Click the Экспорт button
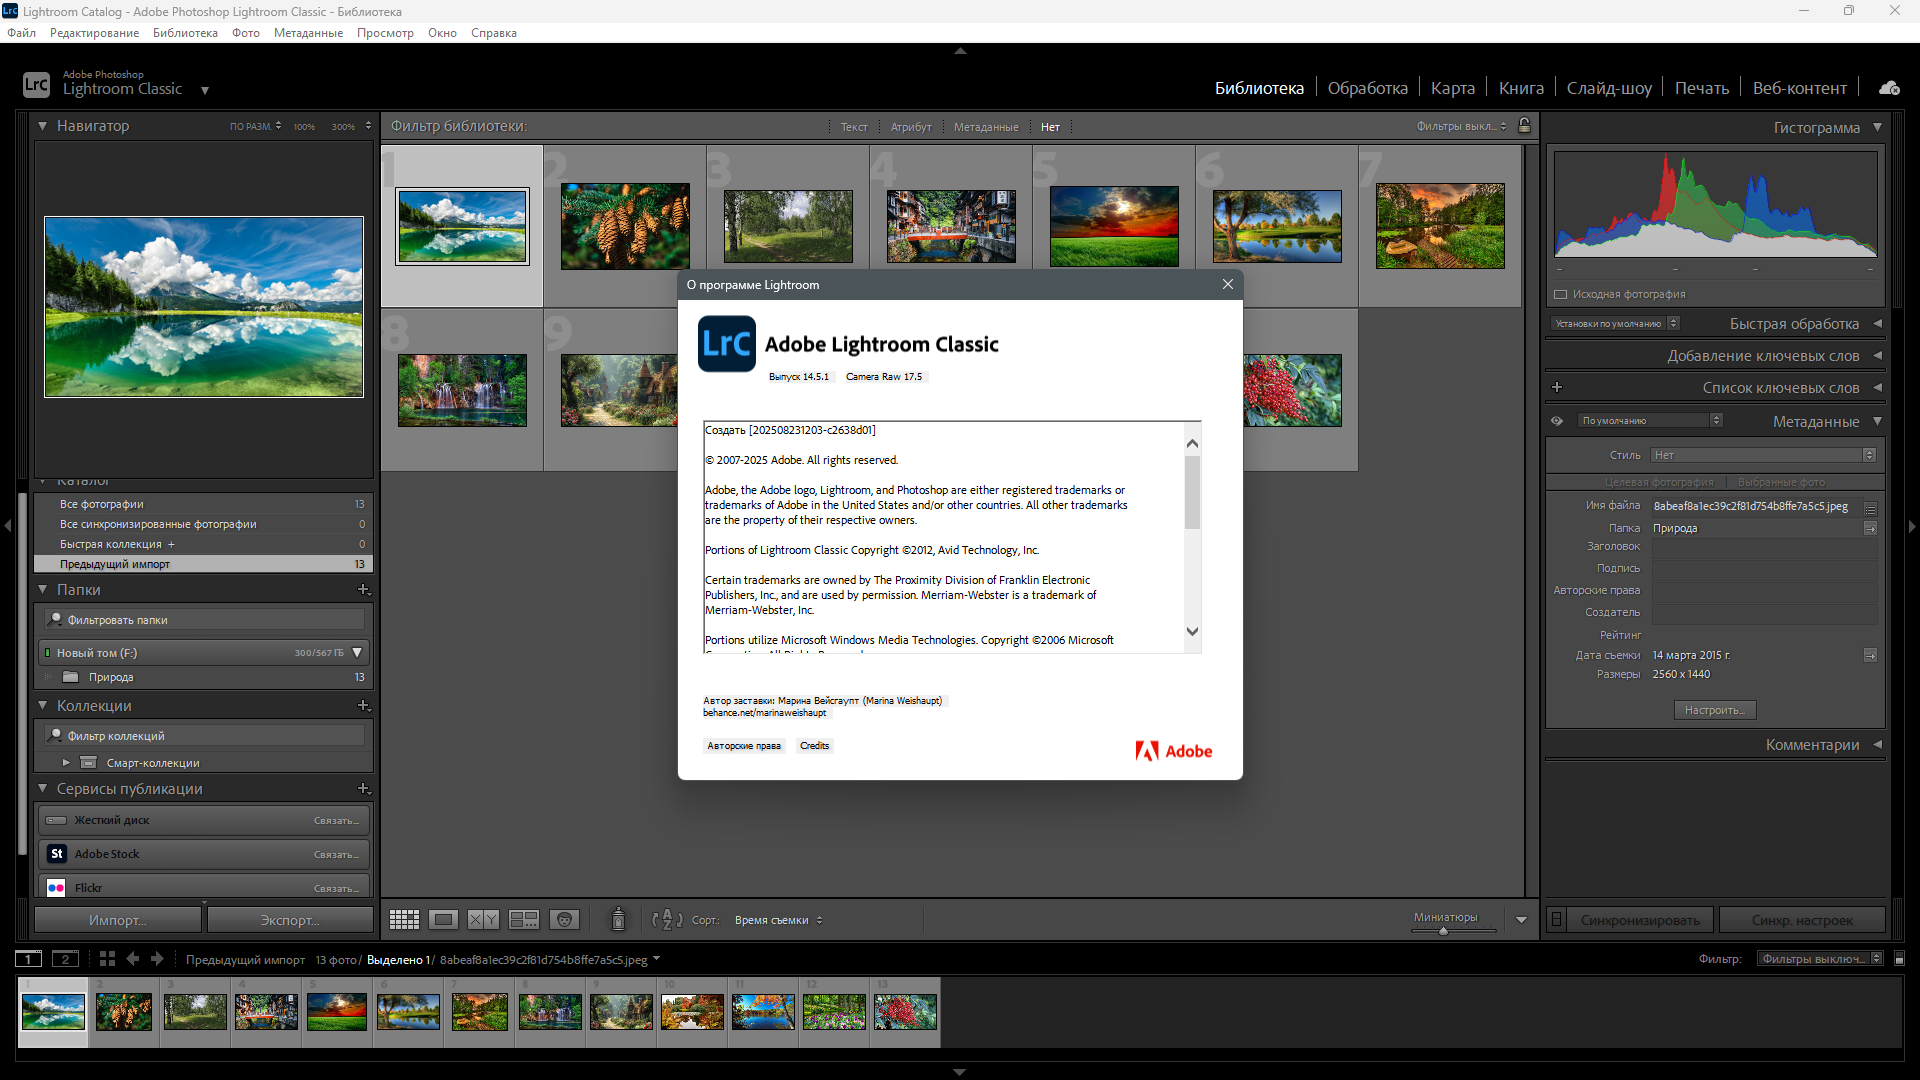 point(290,920)
